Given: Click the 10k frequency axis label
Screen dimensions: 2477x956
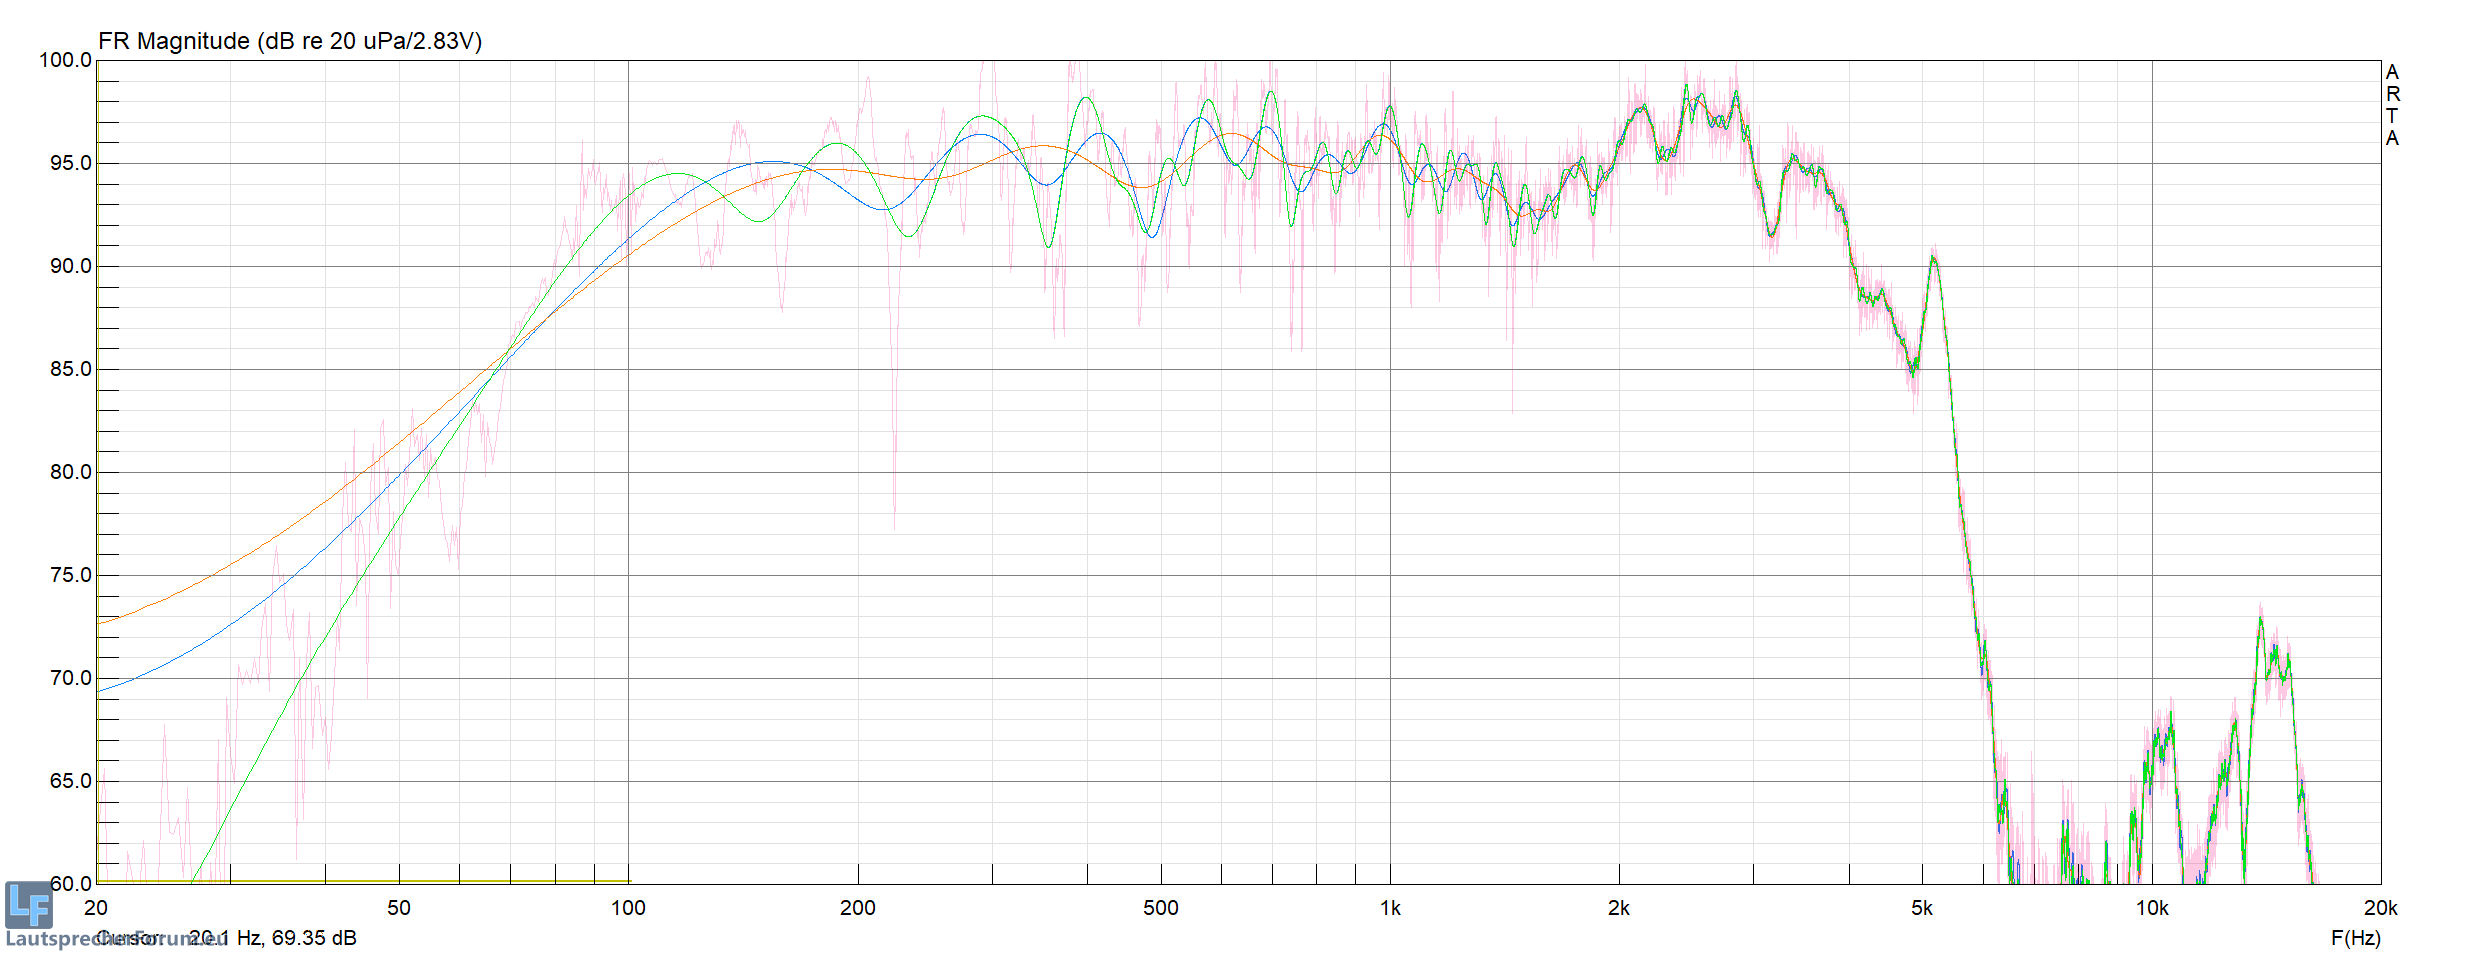Looking at the screenshot, I should pos(2151,908).
